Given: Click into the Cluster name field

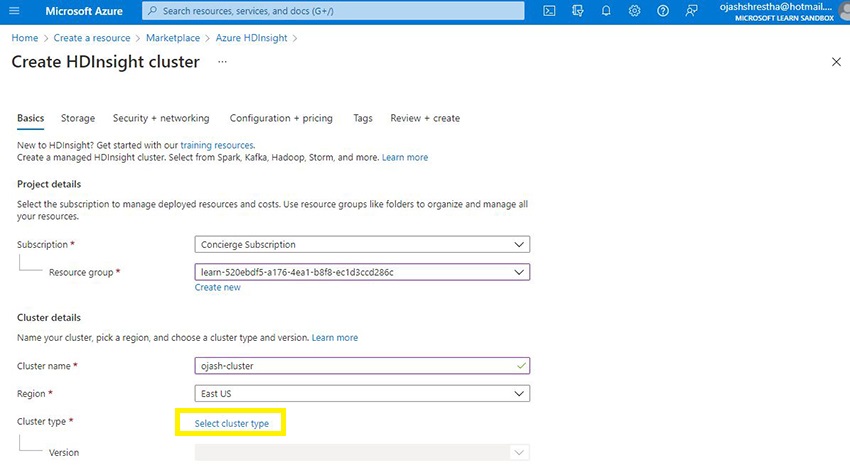Looking at the screenshot, I should coord(355,366).
